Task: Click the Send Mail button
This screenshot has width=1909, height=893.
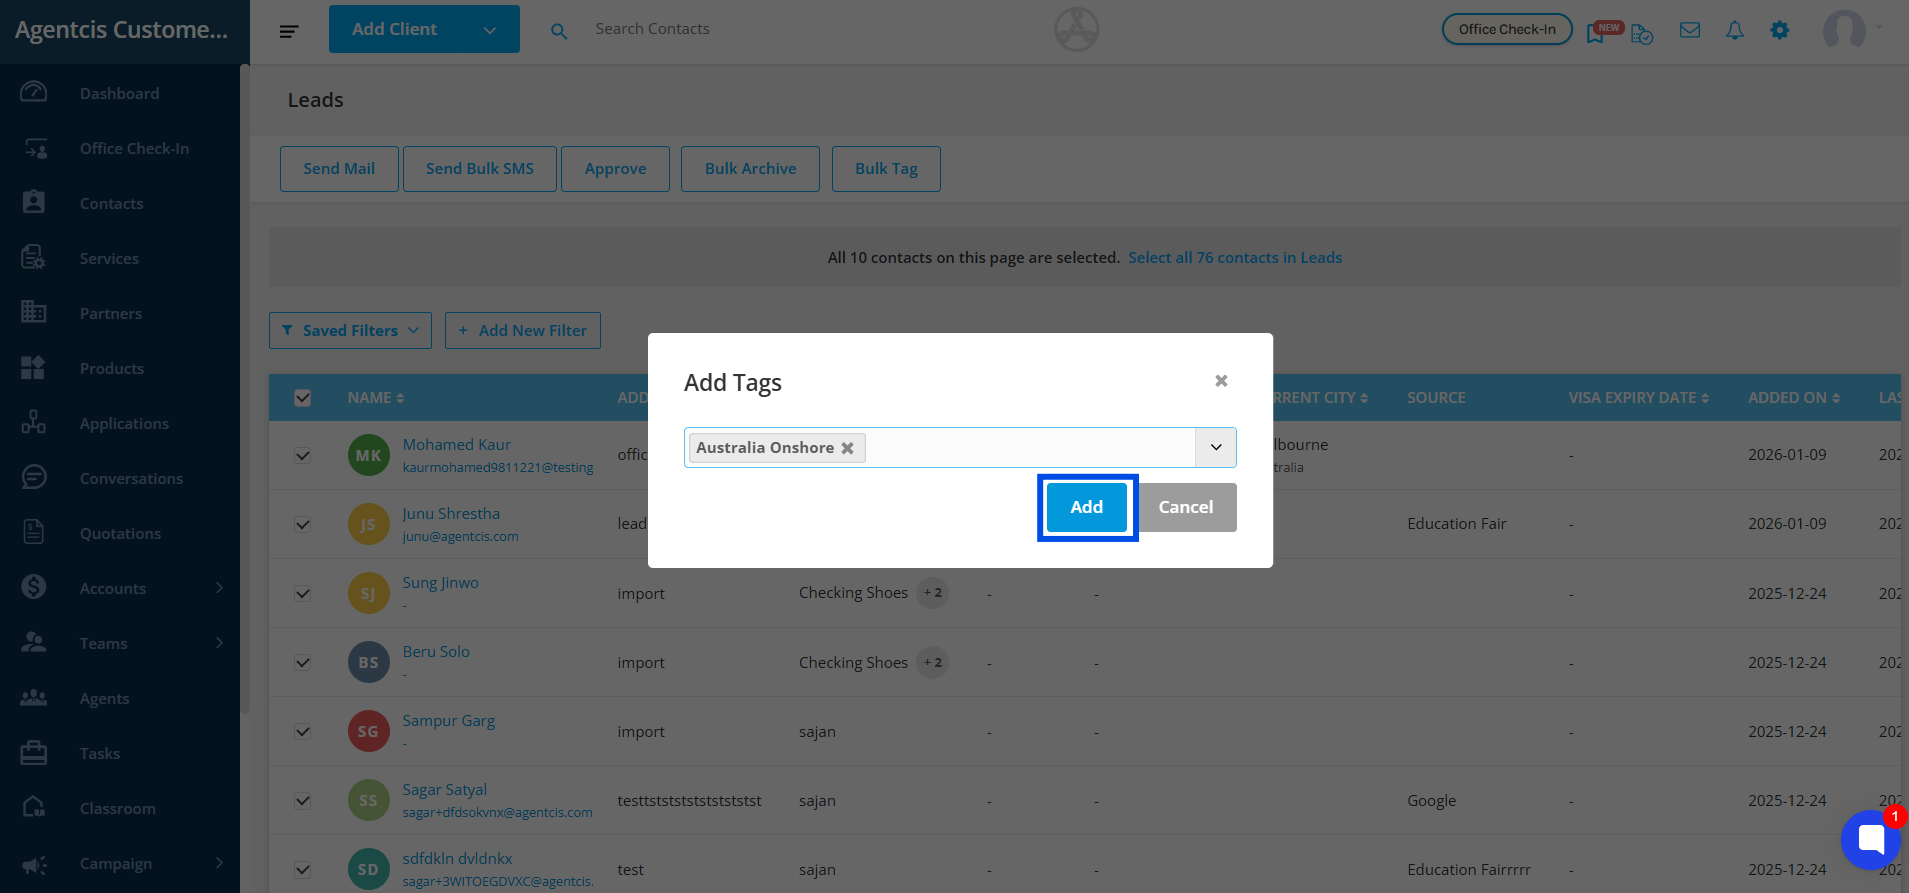Action: pos(339,169)
